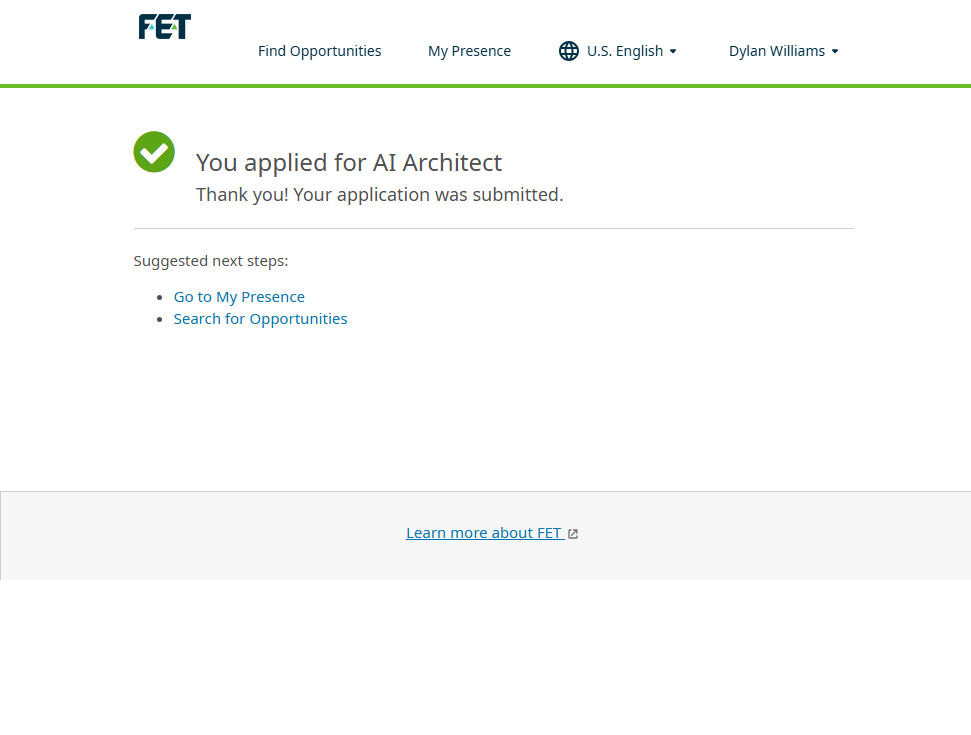971x735 pixels.
Task: Open the Dylan Williams account menu
Action: pyautogui.click(x=777, y=51)
